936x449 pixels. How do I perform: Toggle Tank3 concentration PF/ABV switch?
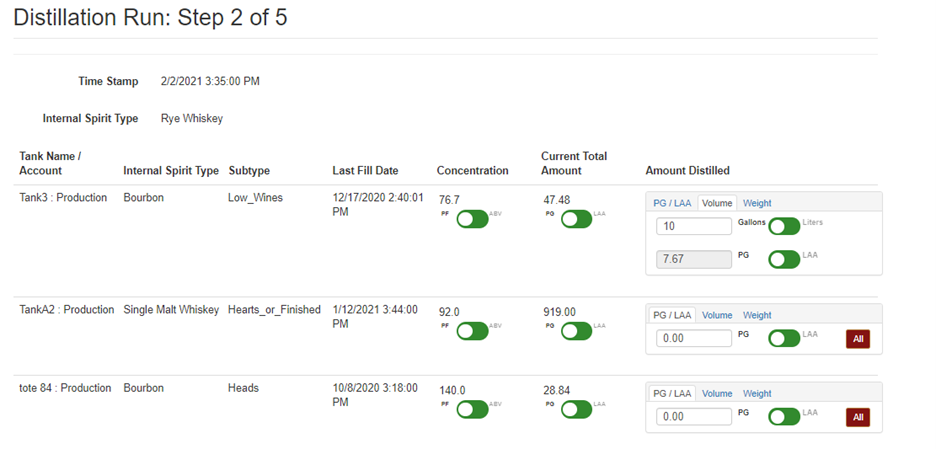tap(472, 219)
